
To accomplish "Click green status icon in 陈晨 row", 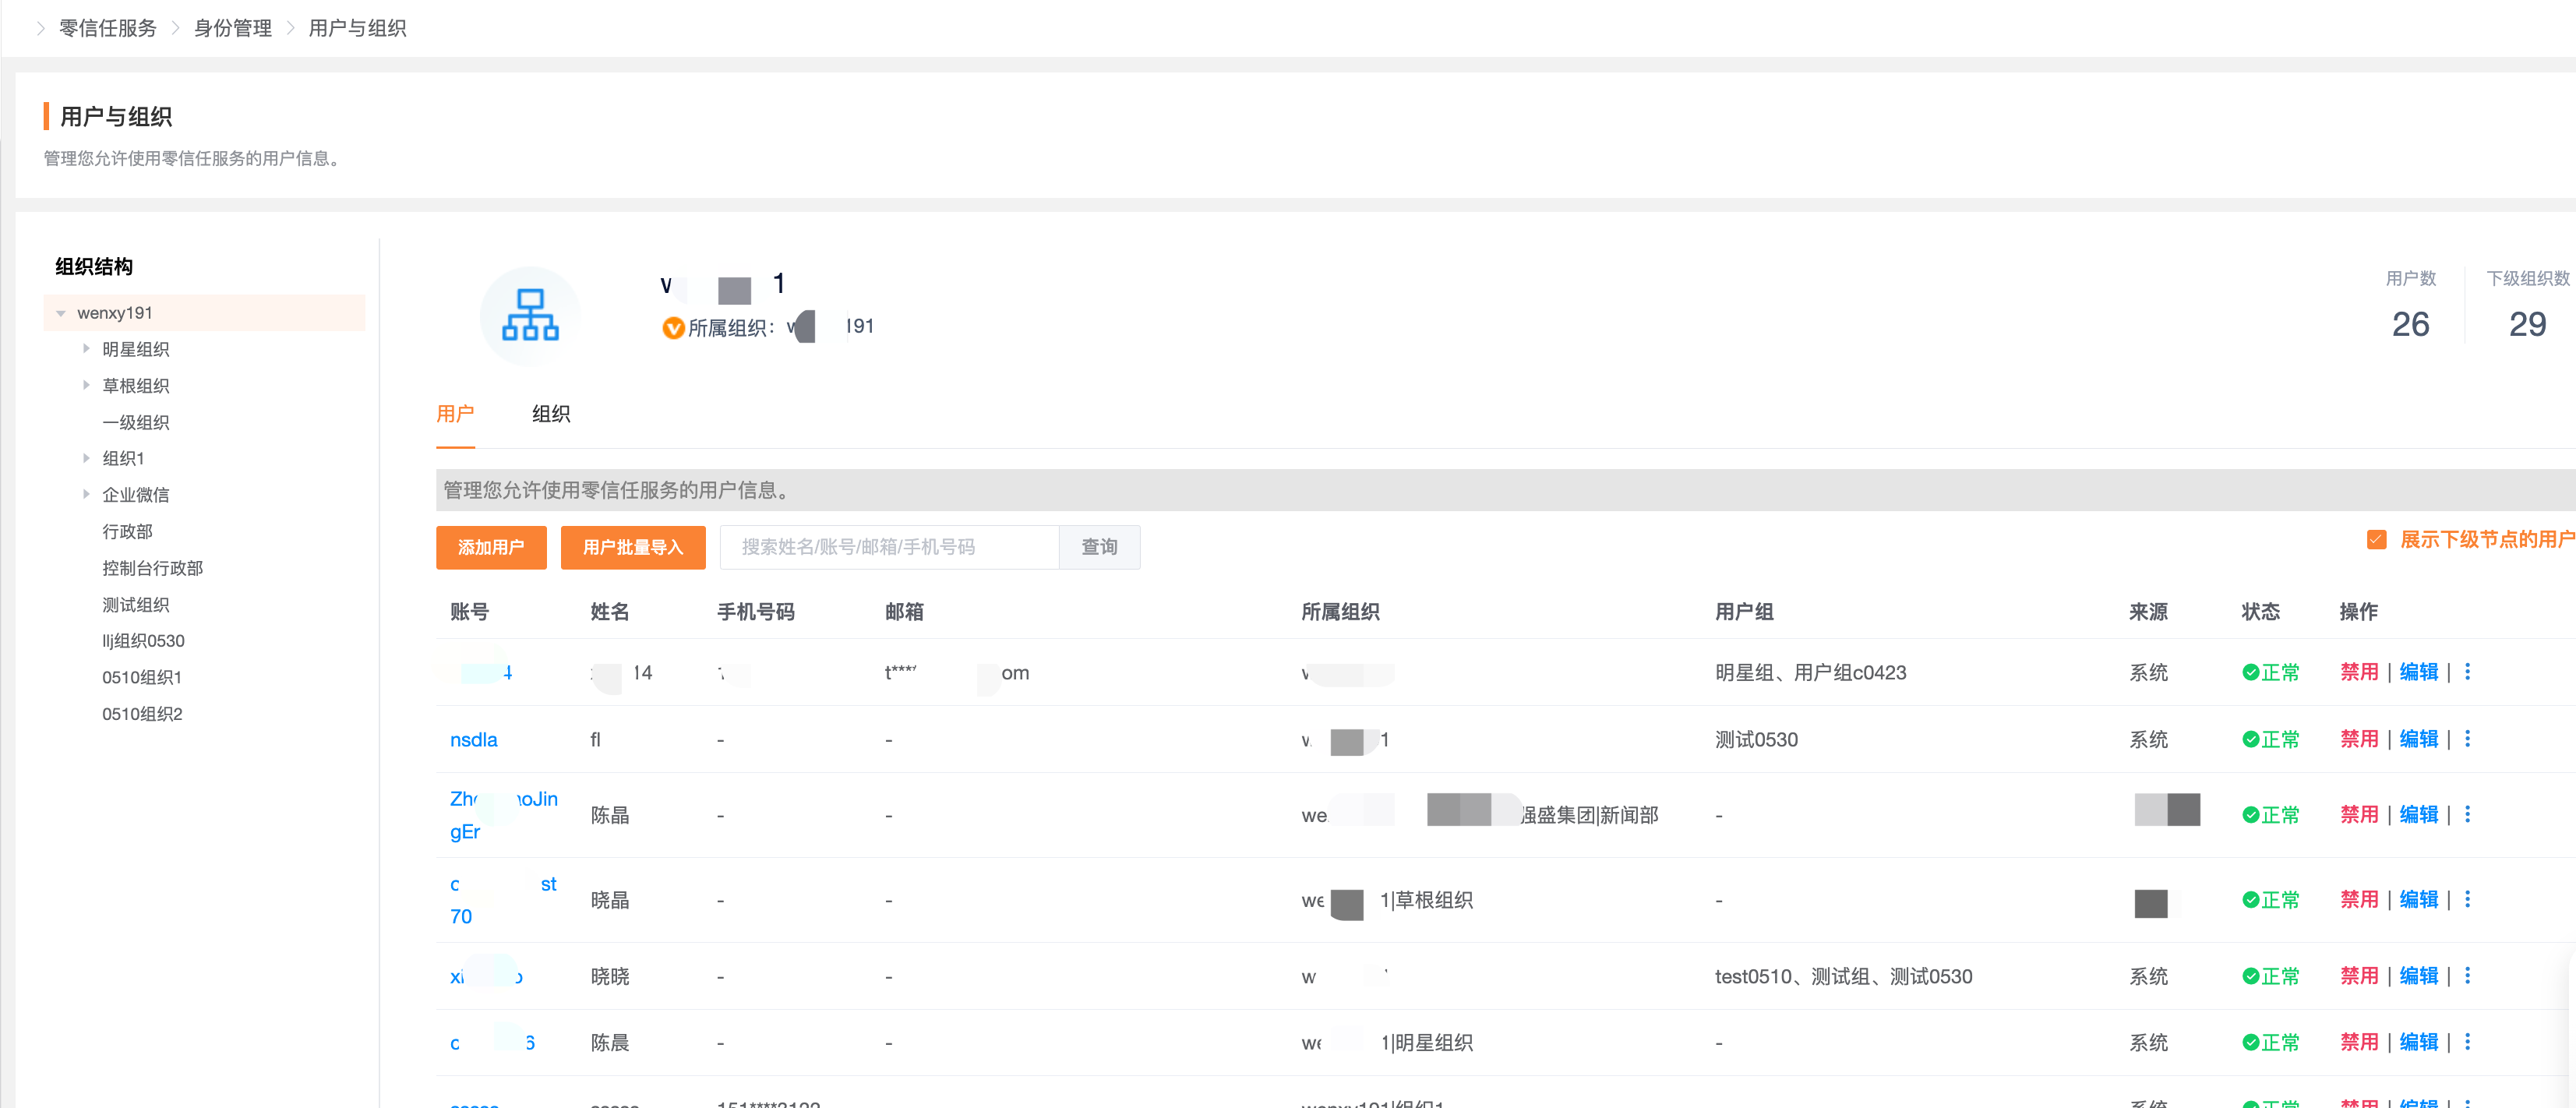I will pyautogui.click(x=2250, y=1042).
